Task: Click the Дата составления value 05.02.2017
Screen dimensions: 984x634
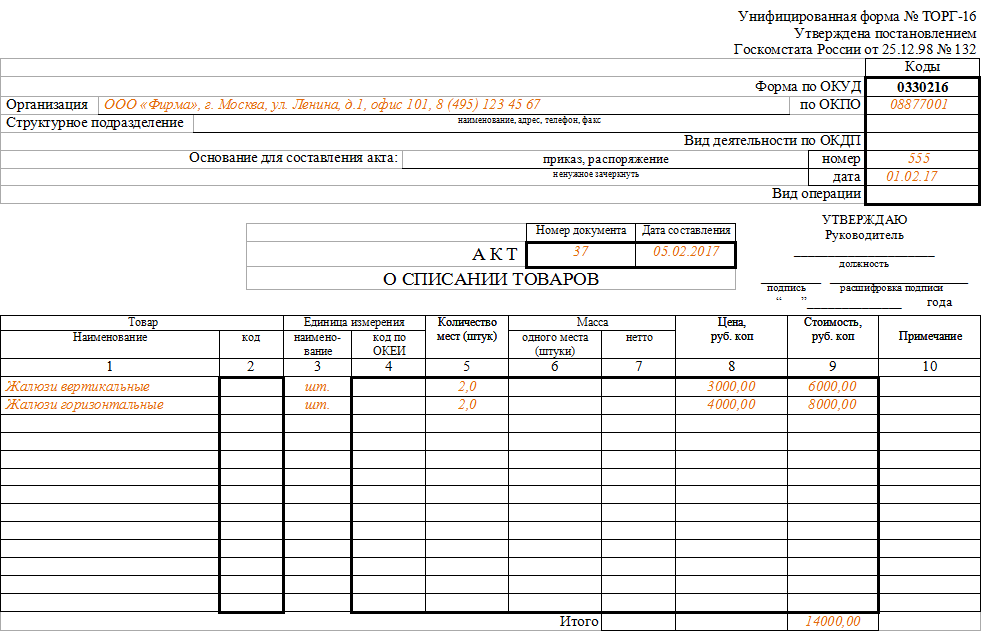Action: point(686,252)
